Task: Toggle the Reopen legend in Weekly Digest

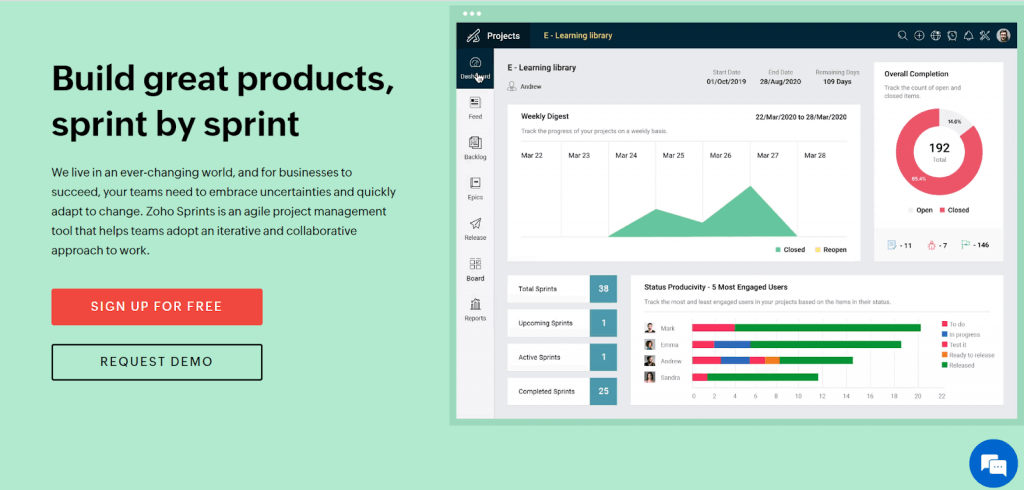Action: pyautogui.click(x=831, y=250)
